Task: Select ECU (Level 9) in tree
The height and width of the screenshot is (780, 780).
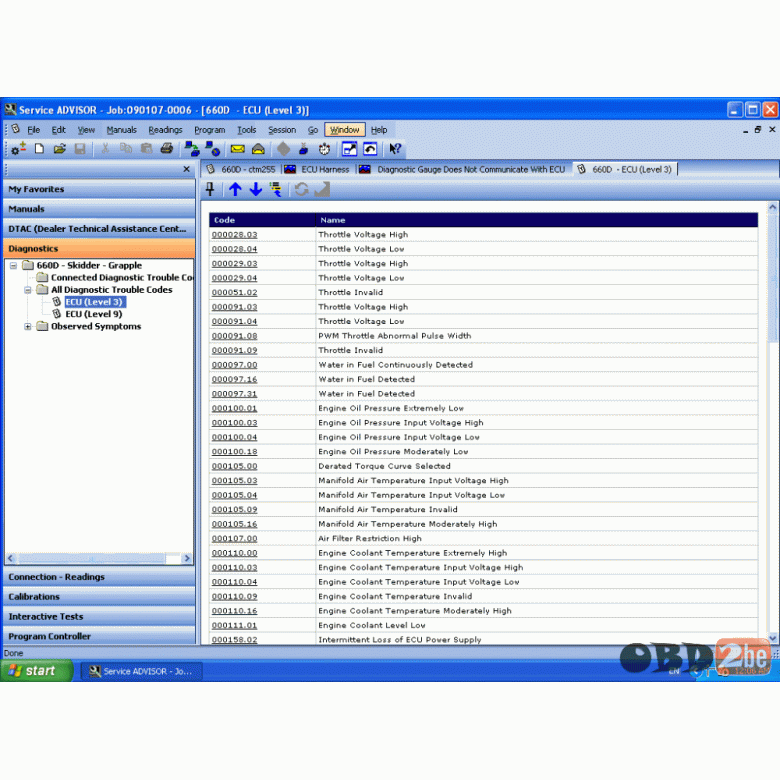Action: [x=94, y=314]
